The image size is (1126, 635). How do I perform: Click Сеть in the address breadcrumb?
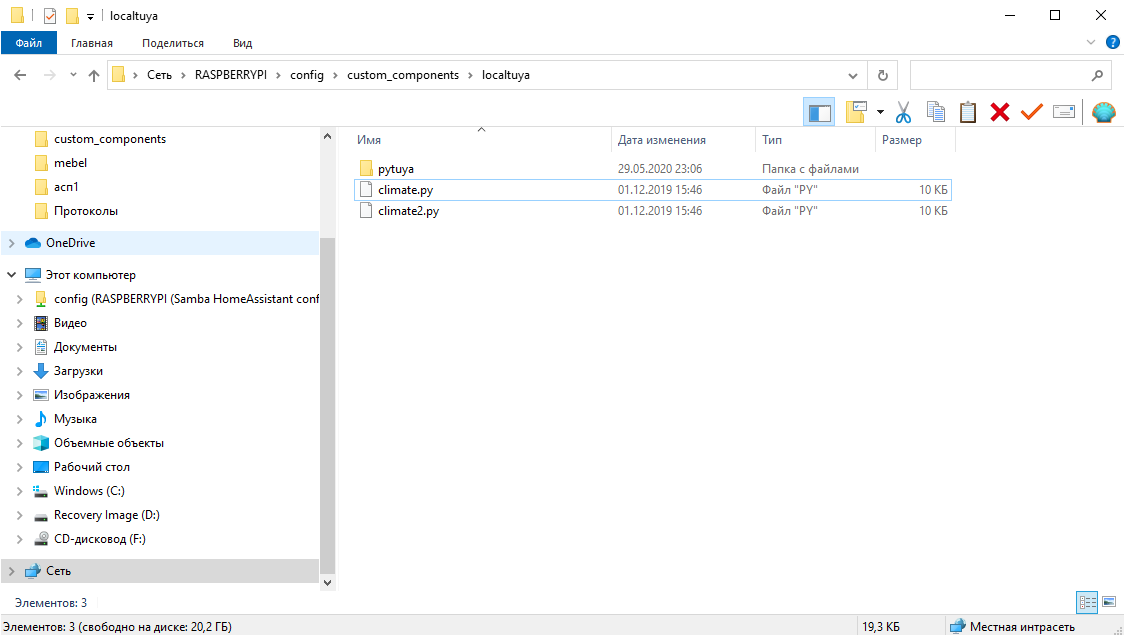pos(159,75)
